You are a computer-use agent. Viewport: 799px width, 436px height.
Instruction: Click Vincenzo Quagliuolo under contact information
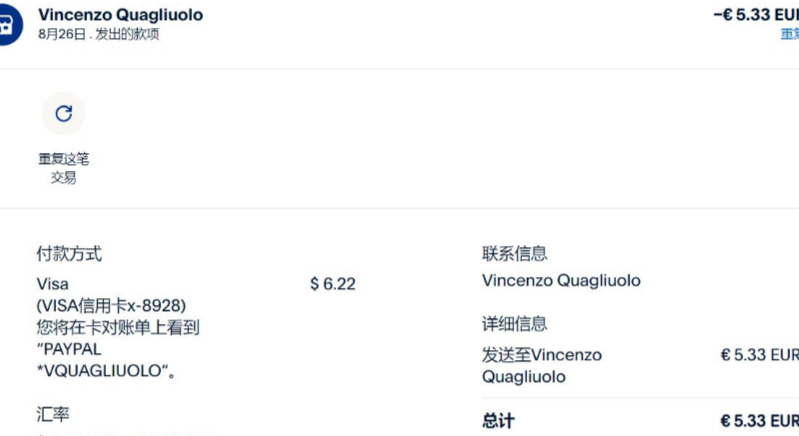[x=561, y=281]
